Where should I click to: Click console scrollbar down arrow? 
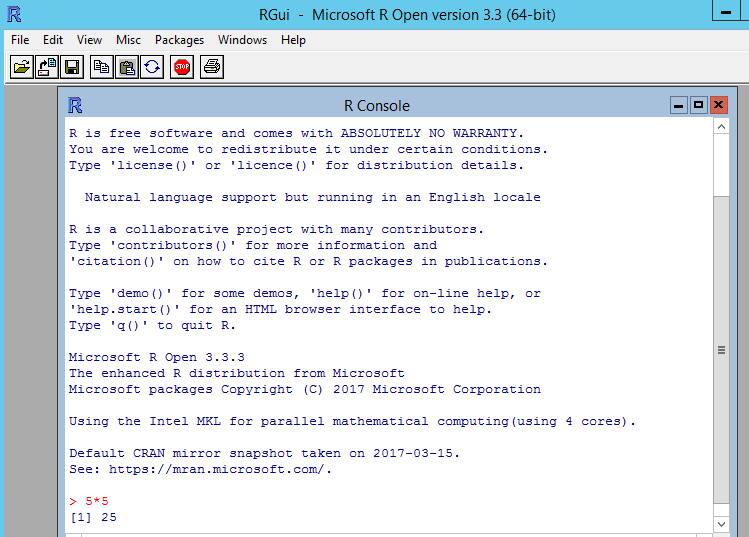click(x=721, y=524)
